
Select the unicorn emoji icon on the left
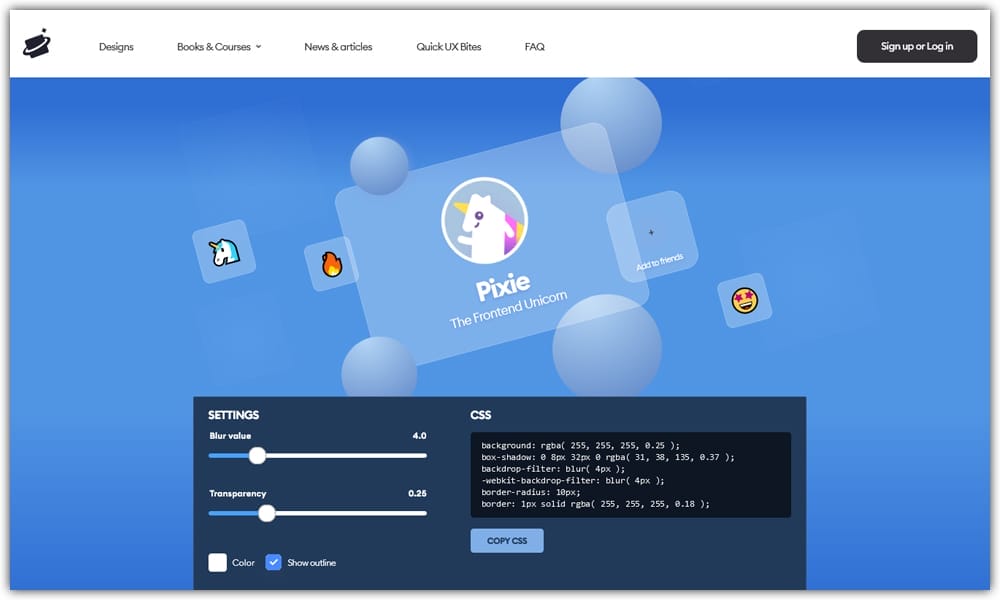tap(222, 251)
